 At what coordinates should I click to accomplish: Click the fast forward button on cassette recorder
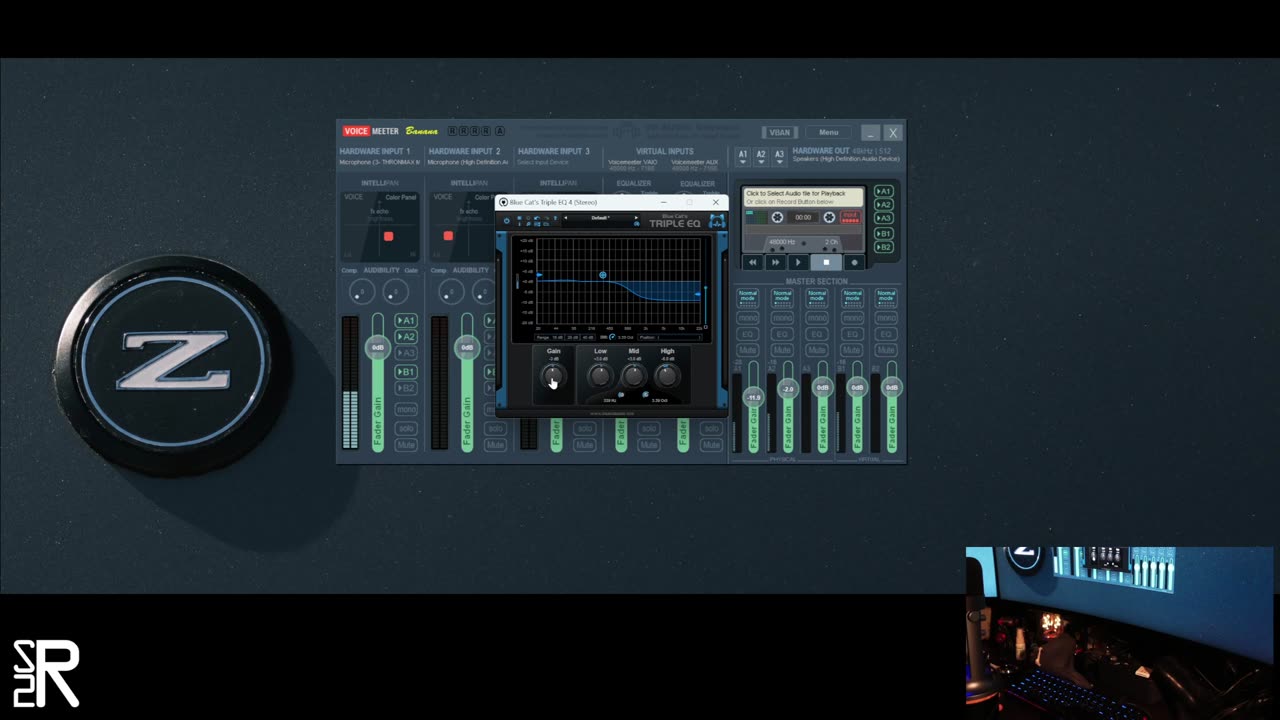[775, 262]
